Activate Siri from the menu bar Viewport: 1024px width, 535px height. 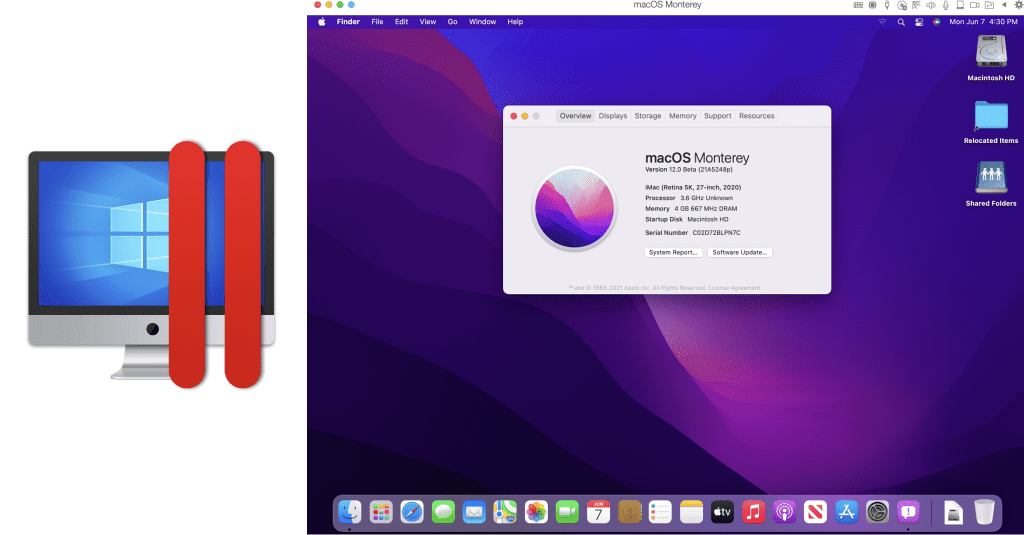[936, 22]
